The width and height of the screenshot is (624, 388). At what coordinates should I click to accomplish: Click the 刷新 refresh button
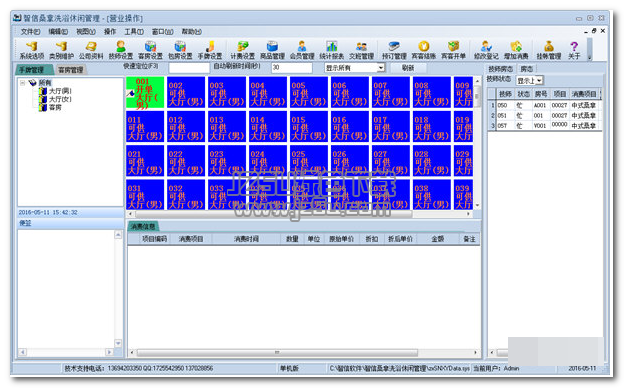pos(408,68)
